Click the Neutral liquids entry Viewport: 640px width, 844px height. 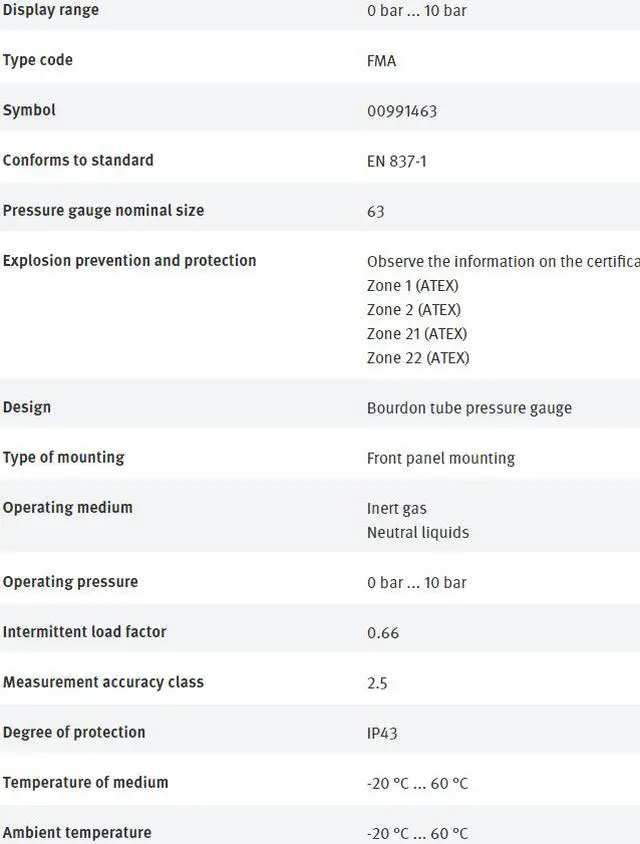pos(417,532)
